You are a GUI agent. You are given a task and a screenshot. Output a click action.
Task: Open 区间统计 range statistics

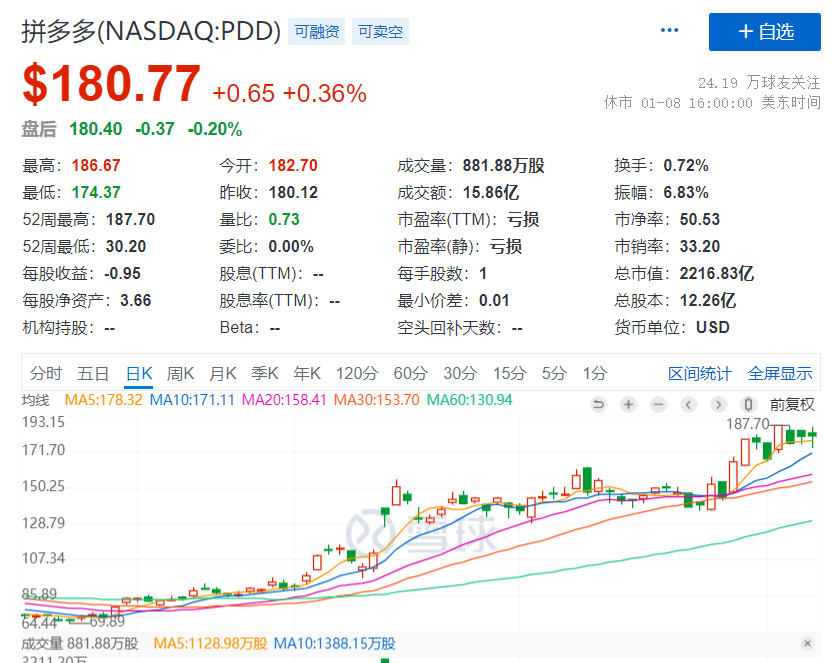700,373
